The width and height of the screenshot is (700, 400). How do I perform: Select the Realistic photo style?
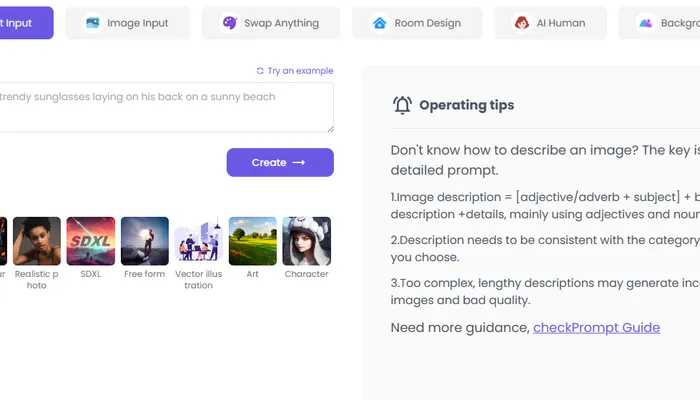(x=37, y=241)
